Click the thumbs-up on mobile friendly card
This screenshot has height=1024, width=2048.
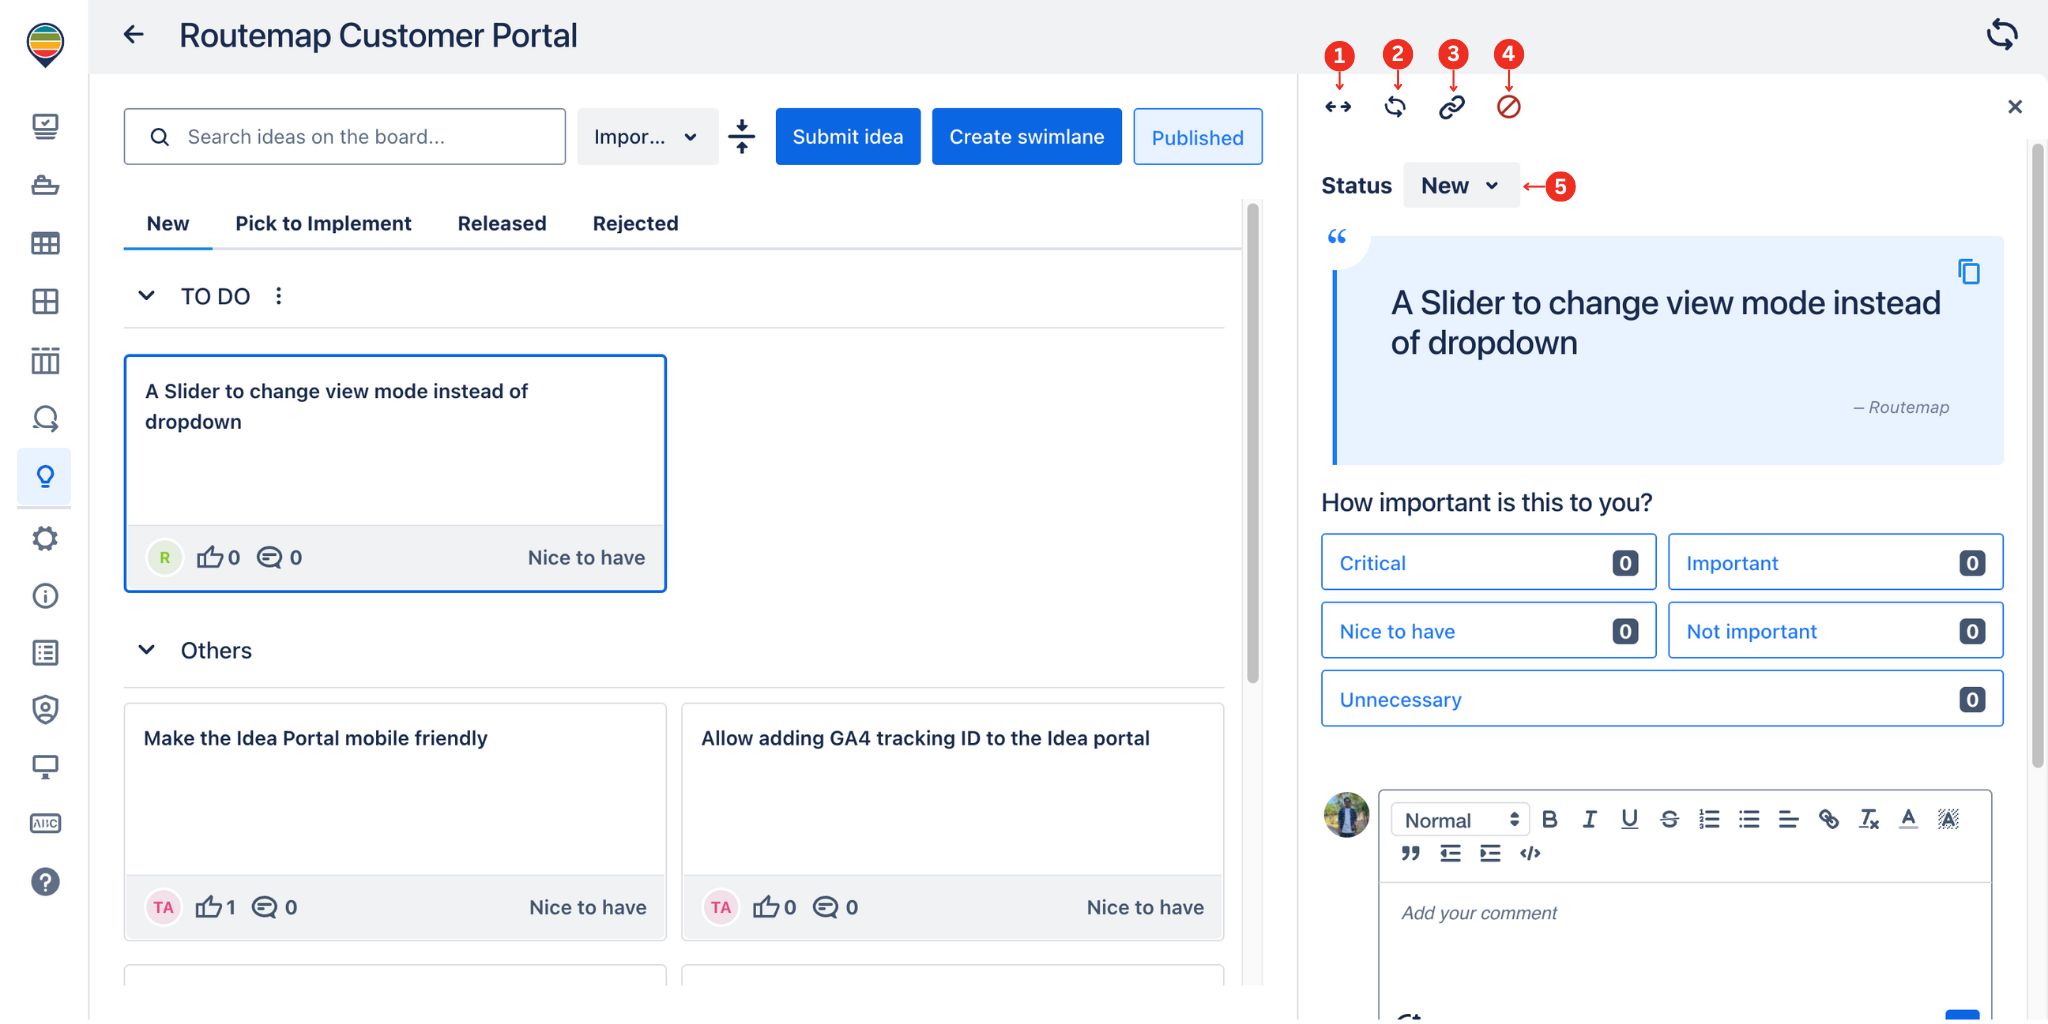(x=209, y=907)
